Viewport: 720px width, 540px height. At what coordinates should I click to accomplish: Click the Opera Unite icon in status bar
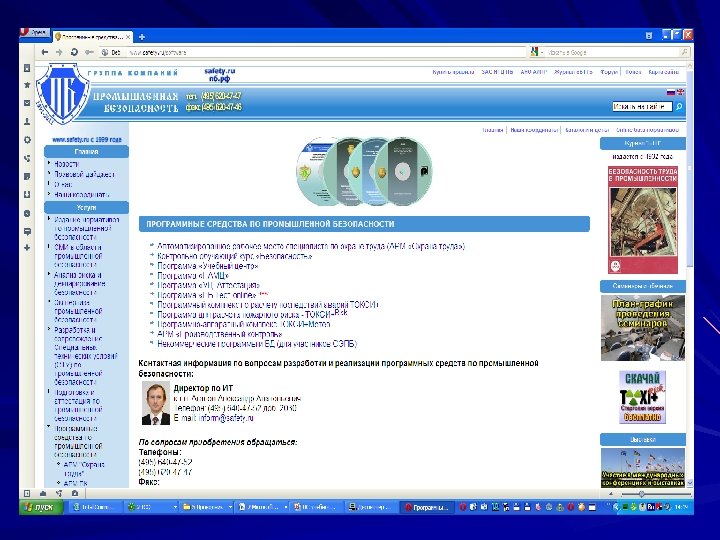[59, 494]
